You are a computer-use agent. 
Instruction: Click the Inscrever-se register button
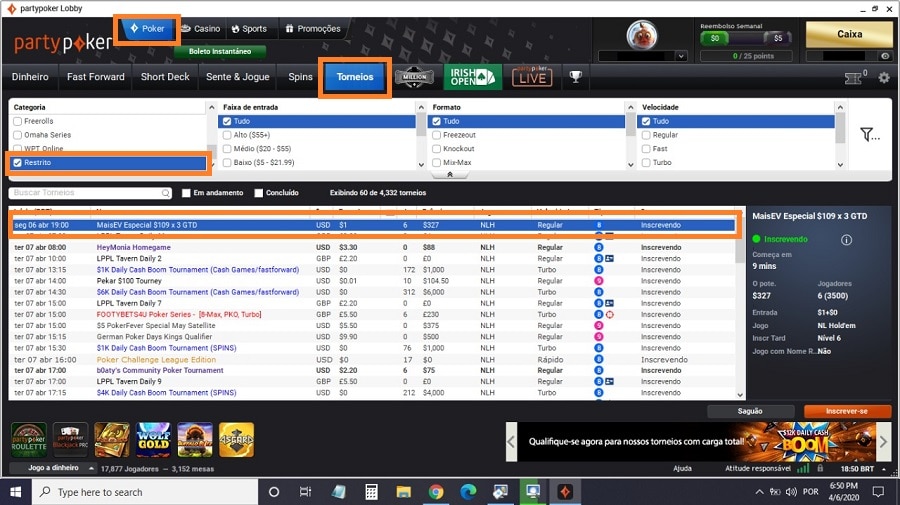click(x=847, y=411)
